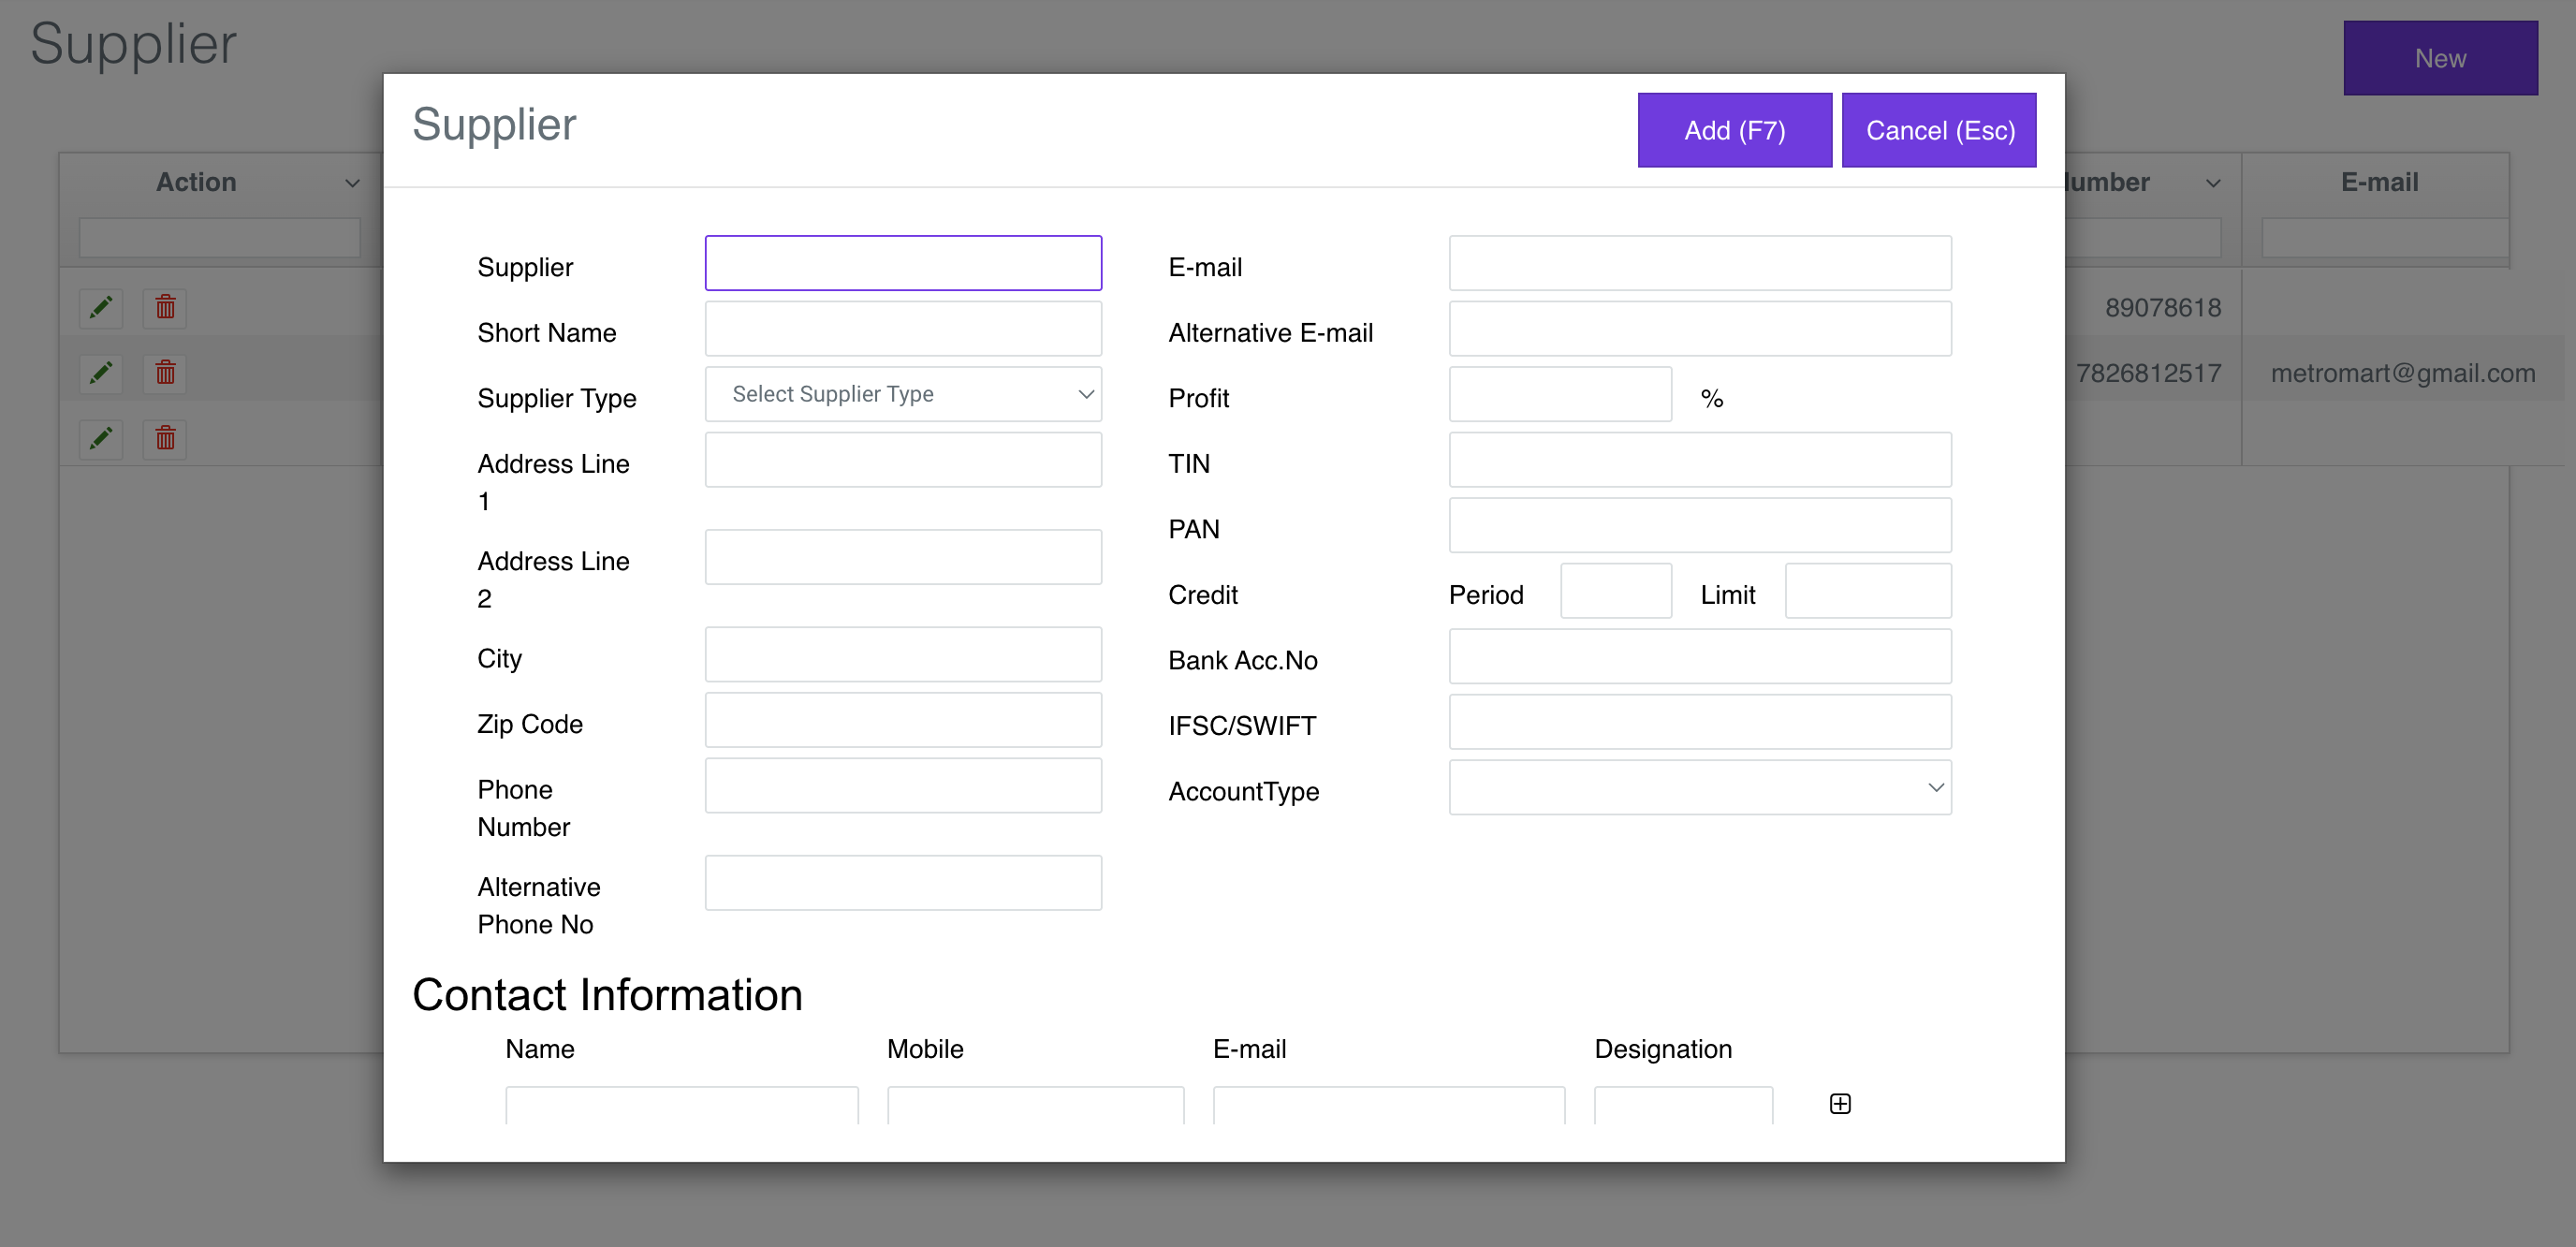
Task: Click the Action column filter box
Action: [x=219, y=238]
